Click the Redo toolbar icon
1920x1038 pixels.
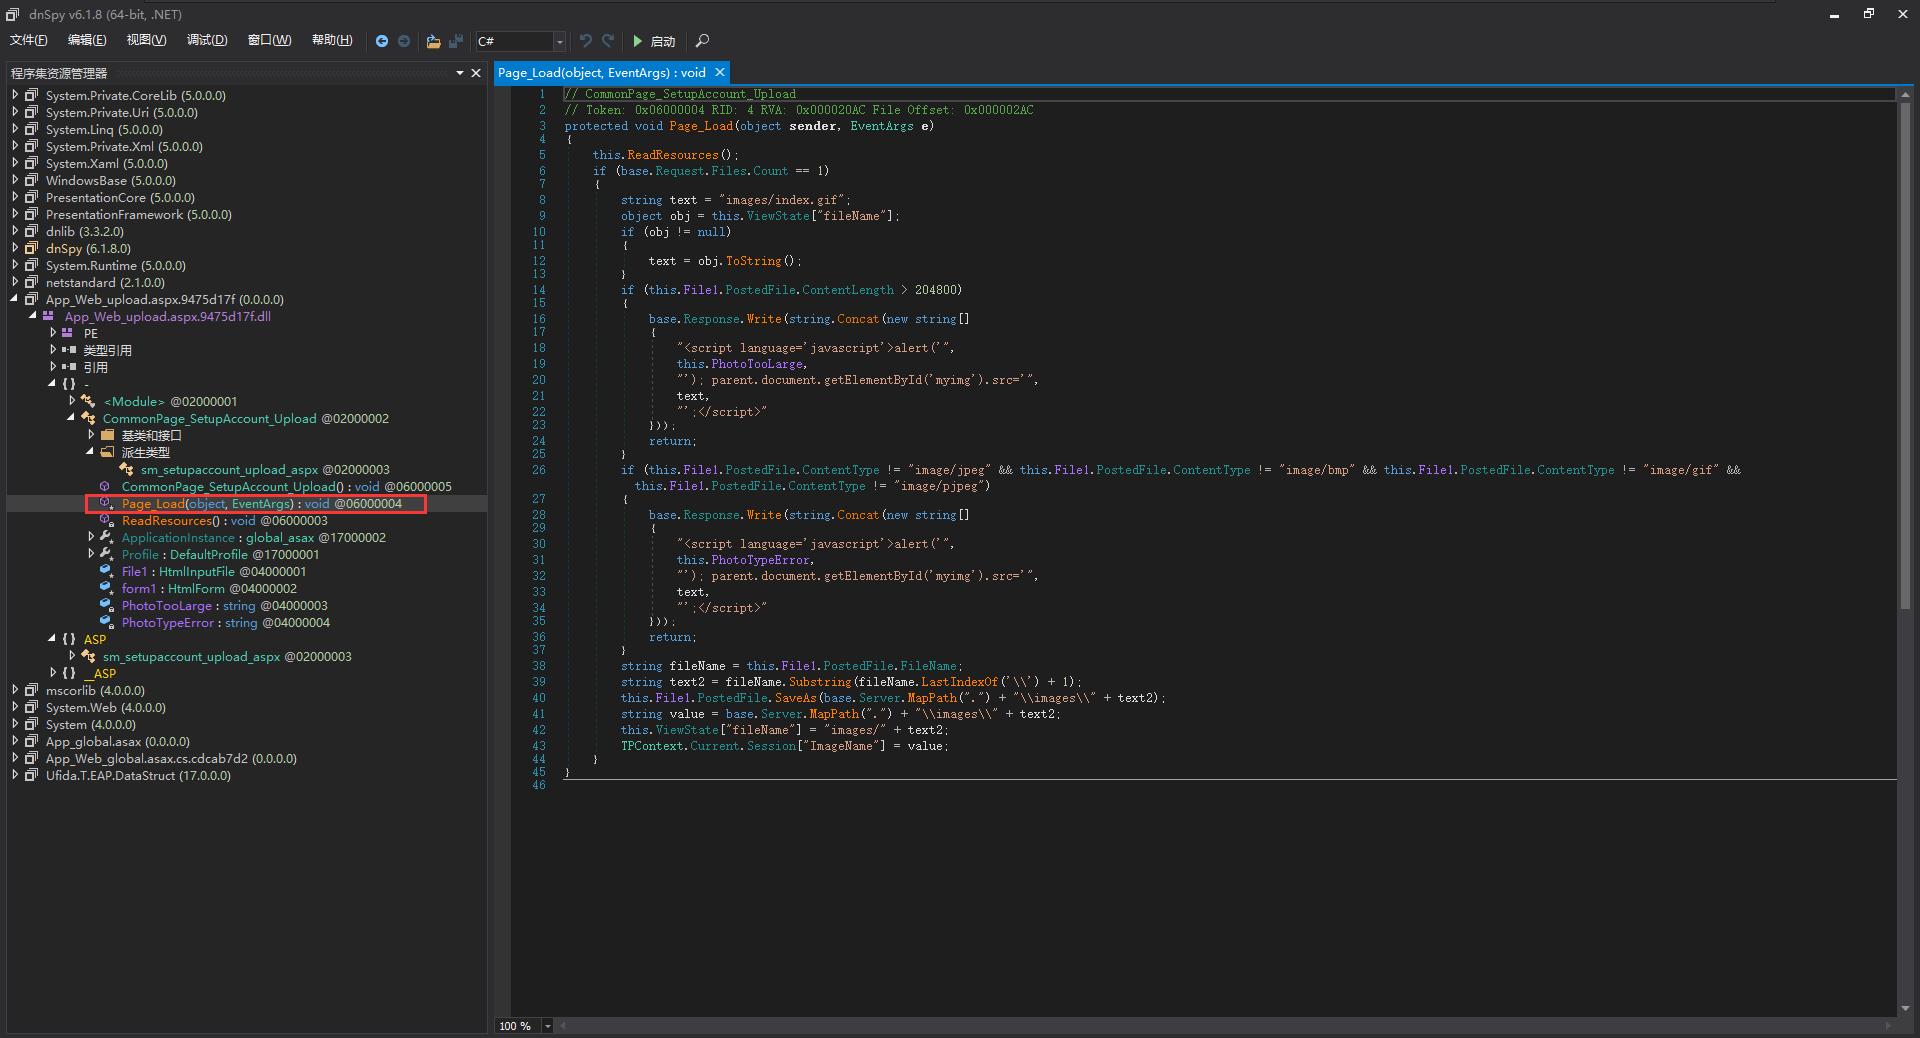tap(608, 41)
